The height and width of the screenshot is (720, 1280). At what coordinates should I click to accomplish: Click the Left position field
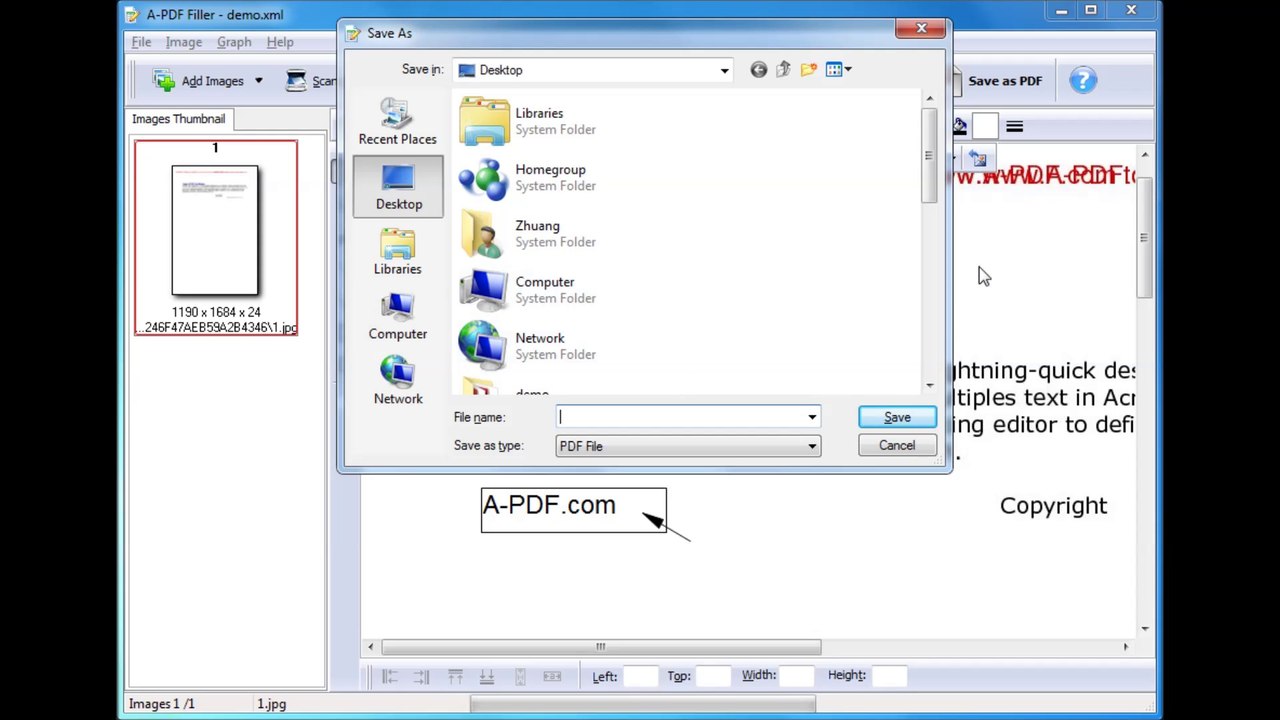641,677
